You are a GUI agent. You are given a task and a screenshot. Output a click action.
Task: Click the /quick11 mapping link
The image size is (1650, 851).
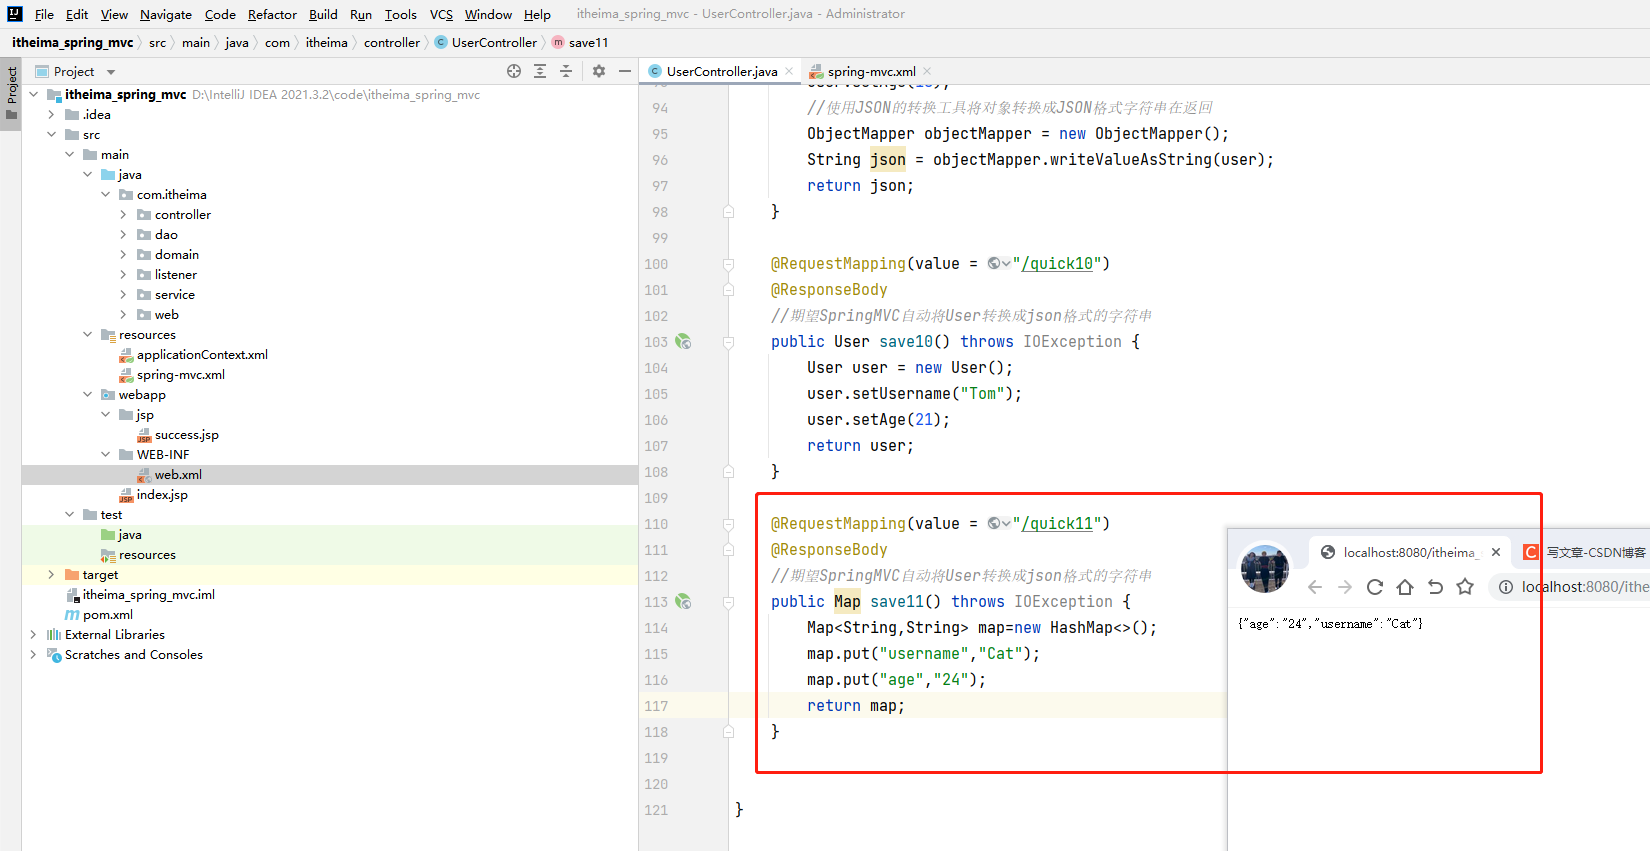pyautogui.click(x=1057, y=524)
